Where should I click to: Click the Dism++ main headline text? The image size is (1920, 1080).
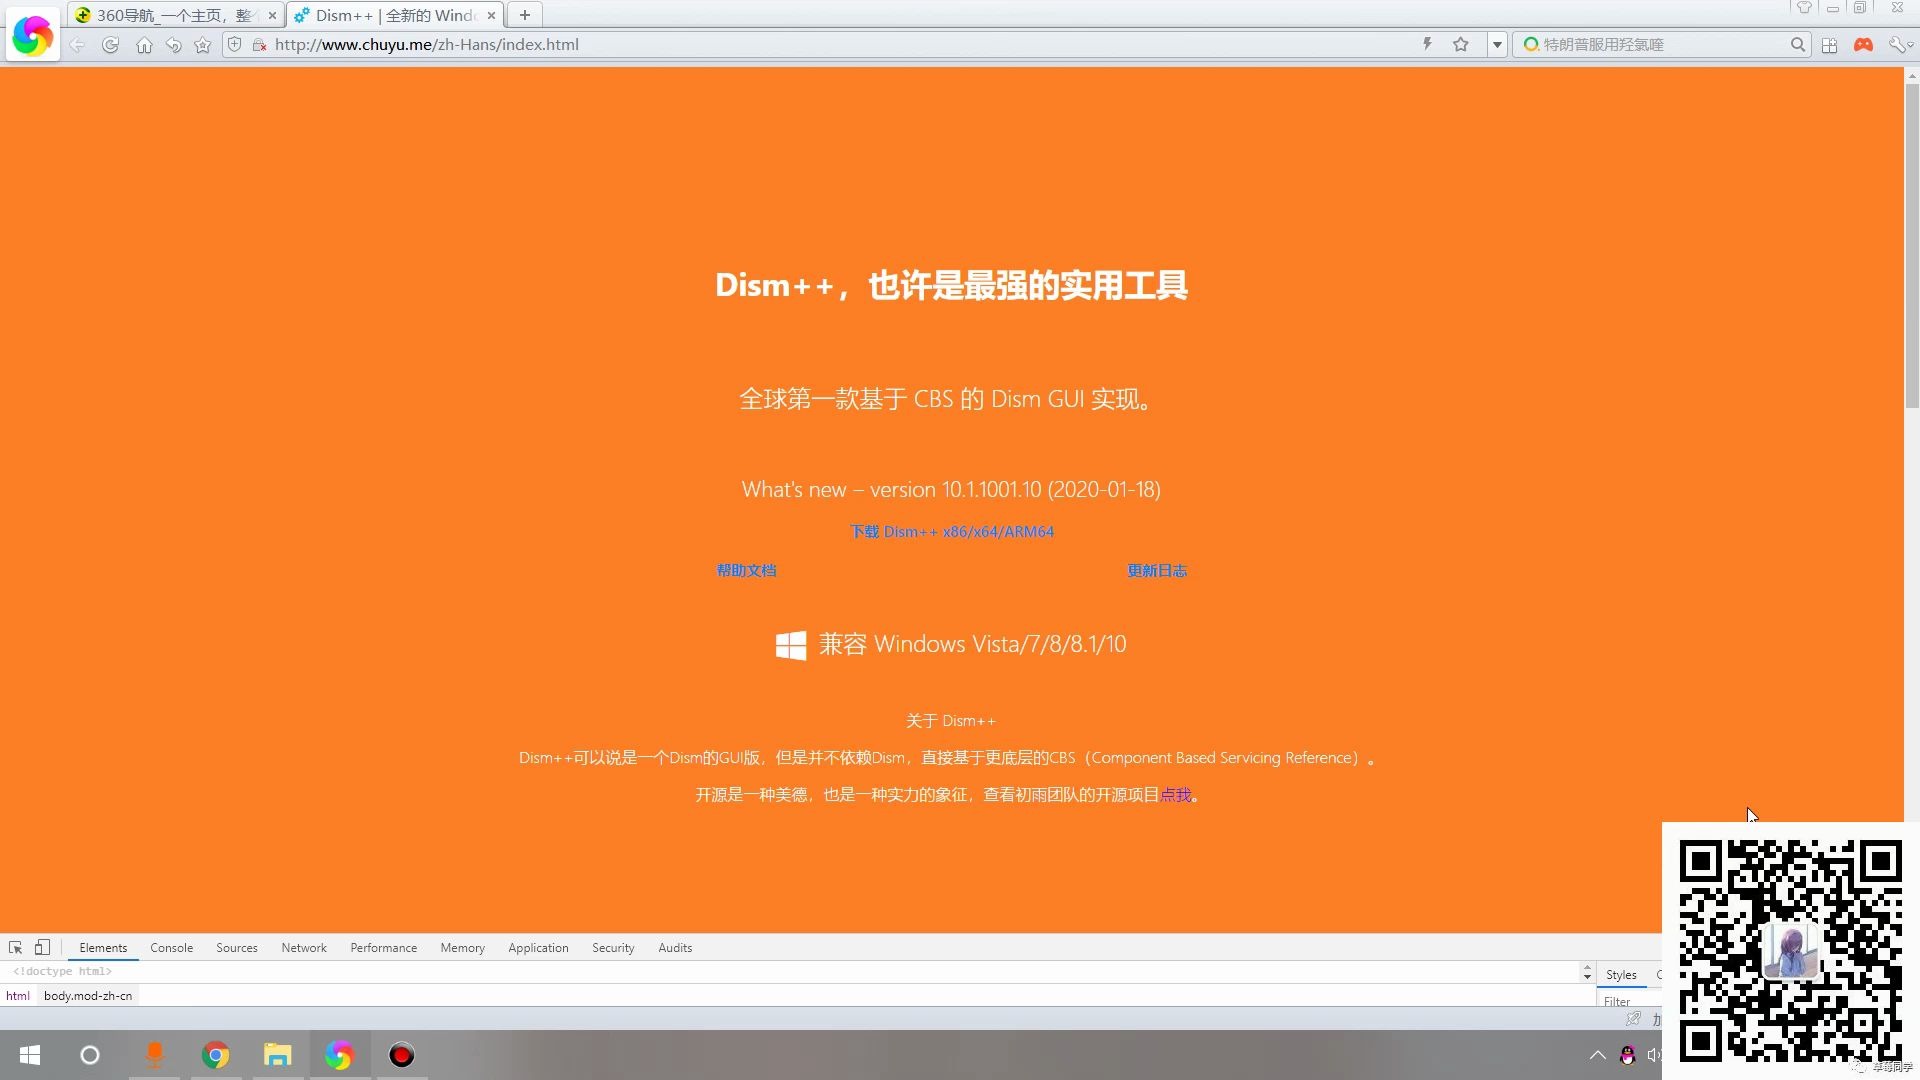click(x=951, y=286)
